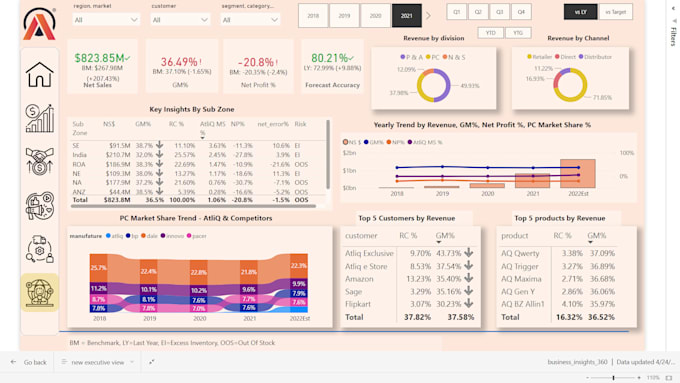
Task: Click the business_insights_360 report name
Action: [577, 362]
